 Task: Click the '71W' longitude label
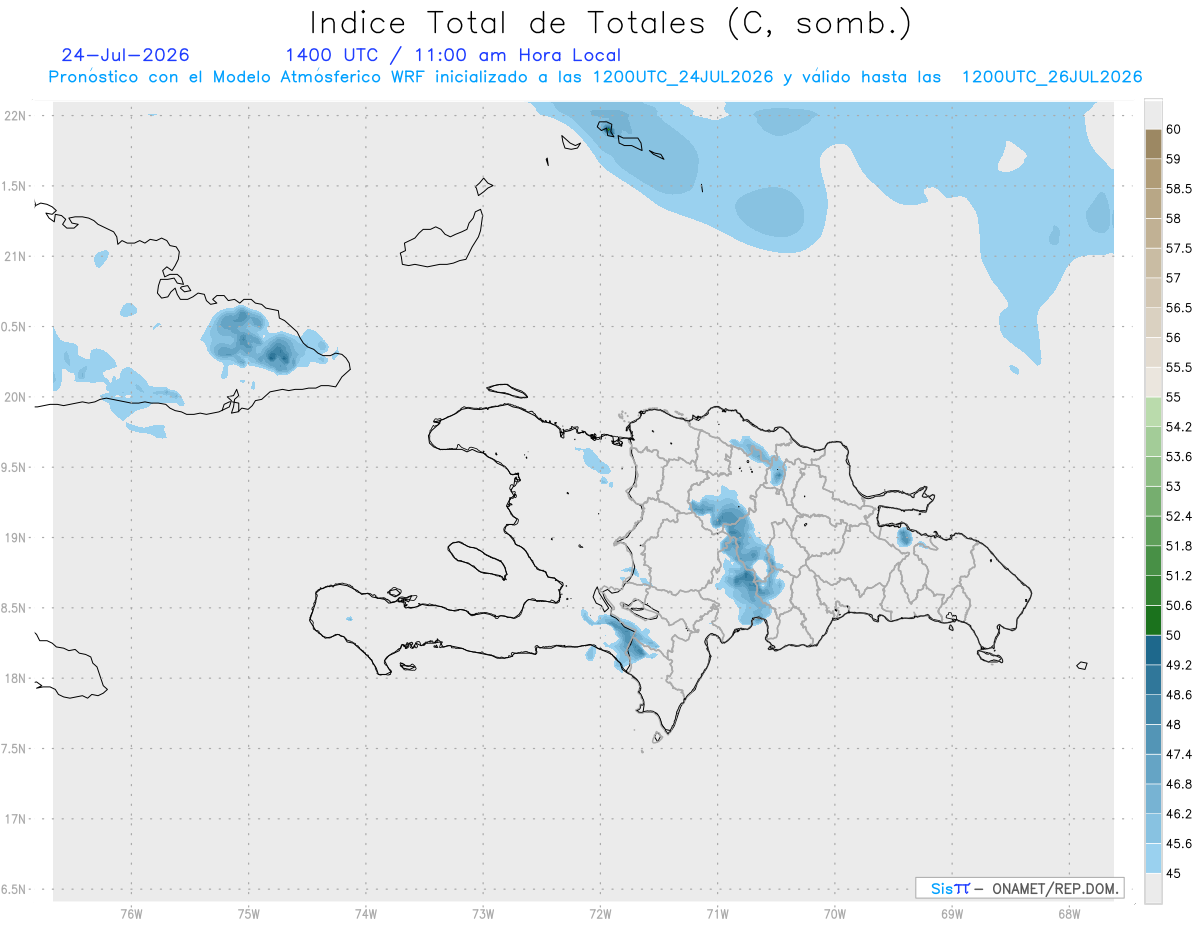(x=718, y=914)
